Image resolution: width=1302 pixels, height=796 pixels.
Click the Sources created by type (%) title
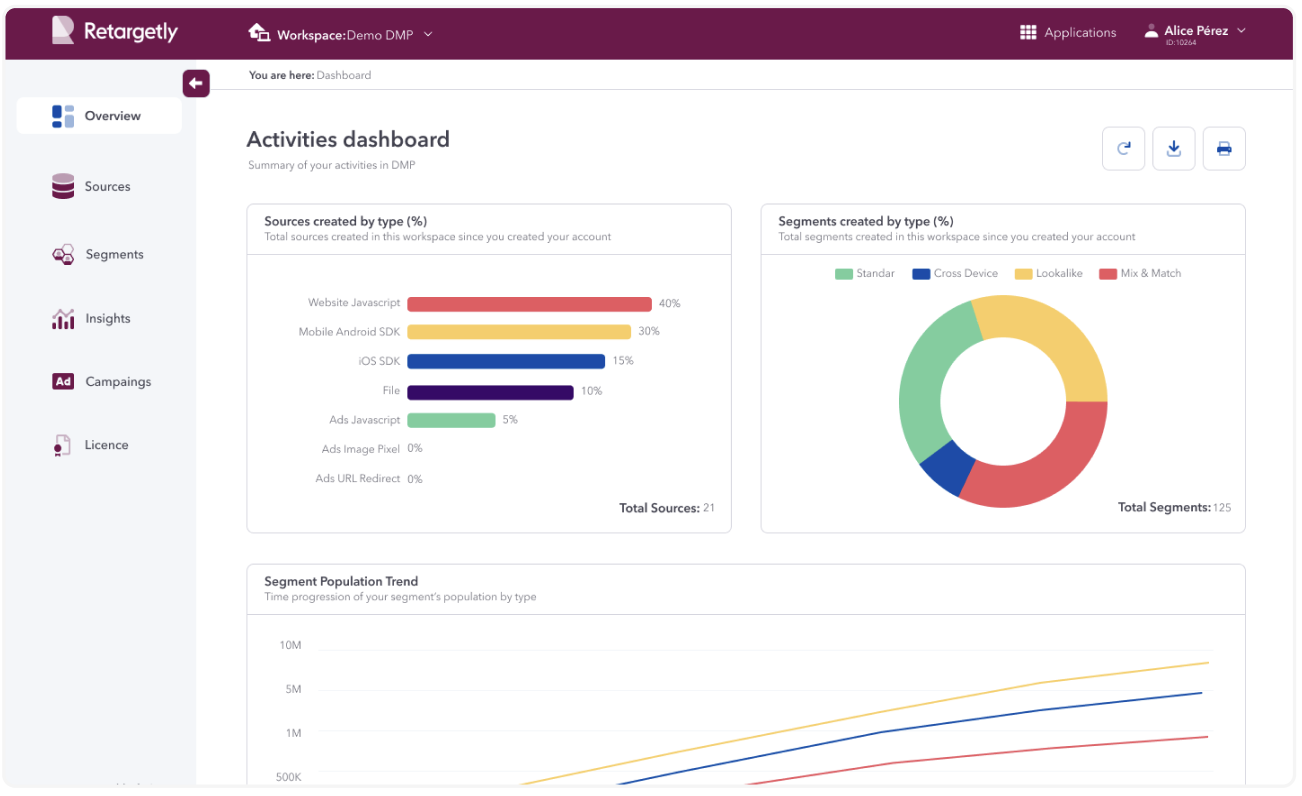coord(346,221)
